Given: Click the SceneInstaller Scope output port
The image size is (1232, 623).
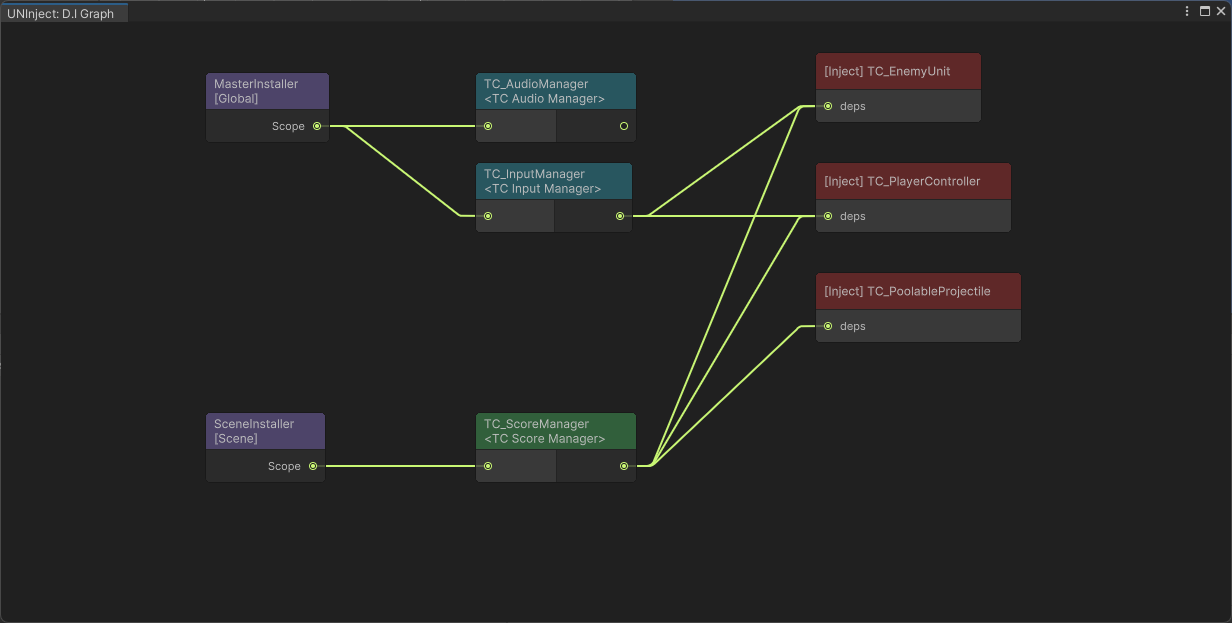Looking at the screenshot, I should click(313, 466).
